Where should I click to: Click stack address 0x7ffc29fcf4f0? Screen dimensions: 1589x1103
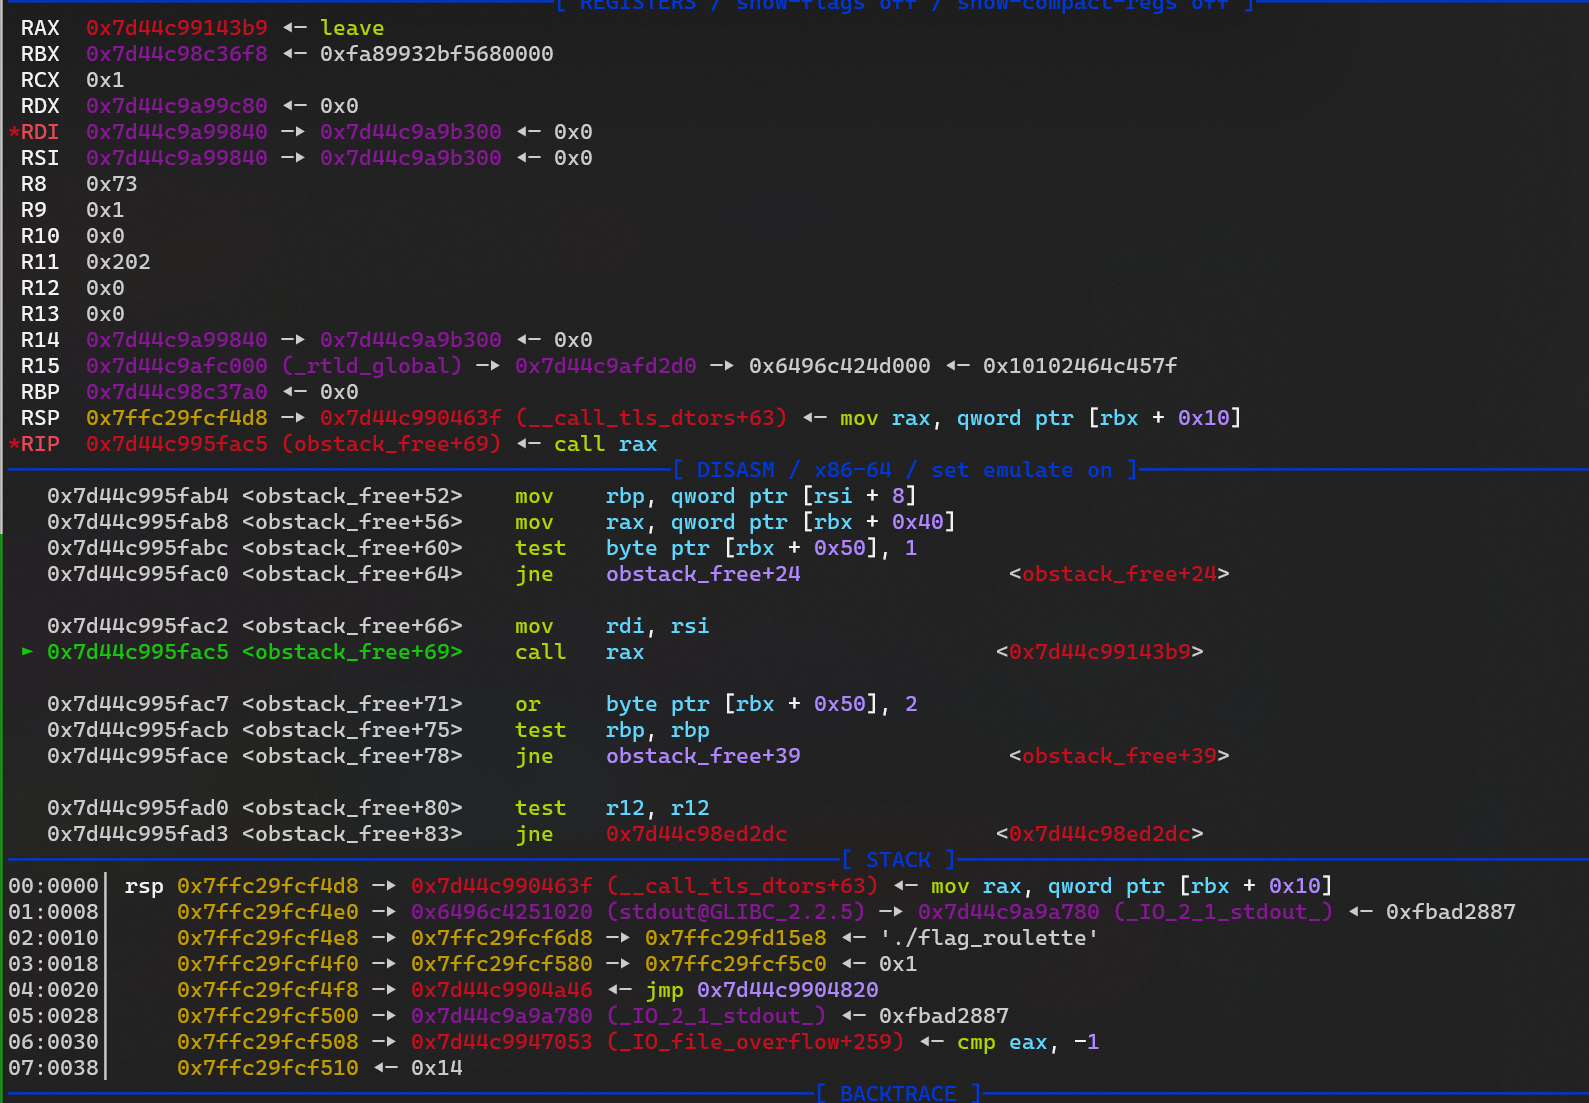(268, 964)
